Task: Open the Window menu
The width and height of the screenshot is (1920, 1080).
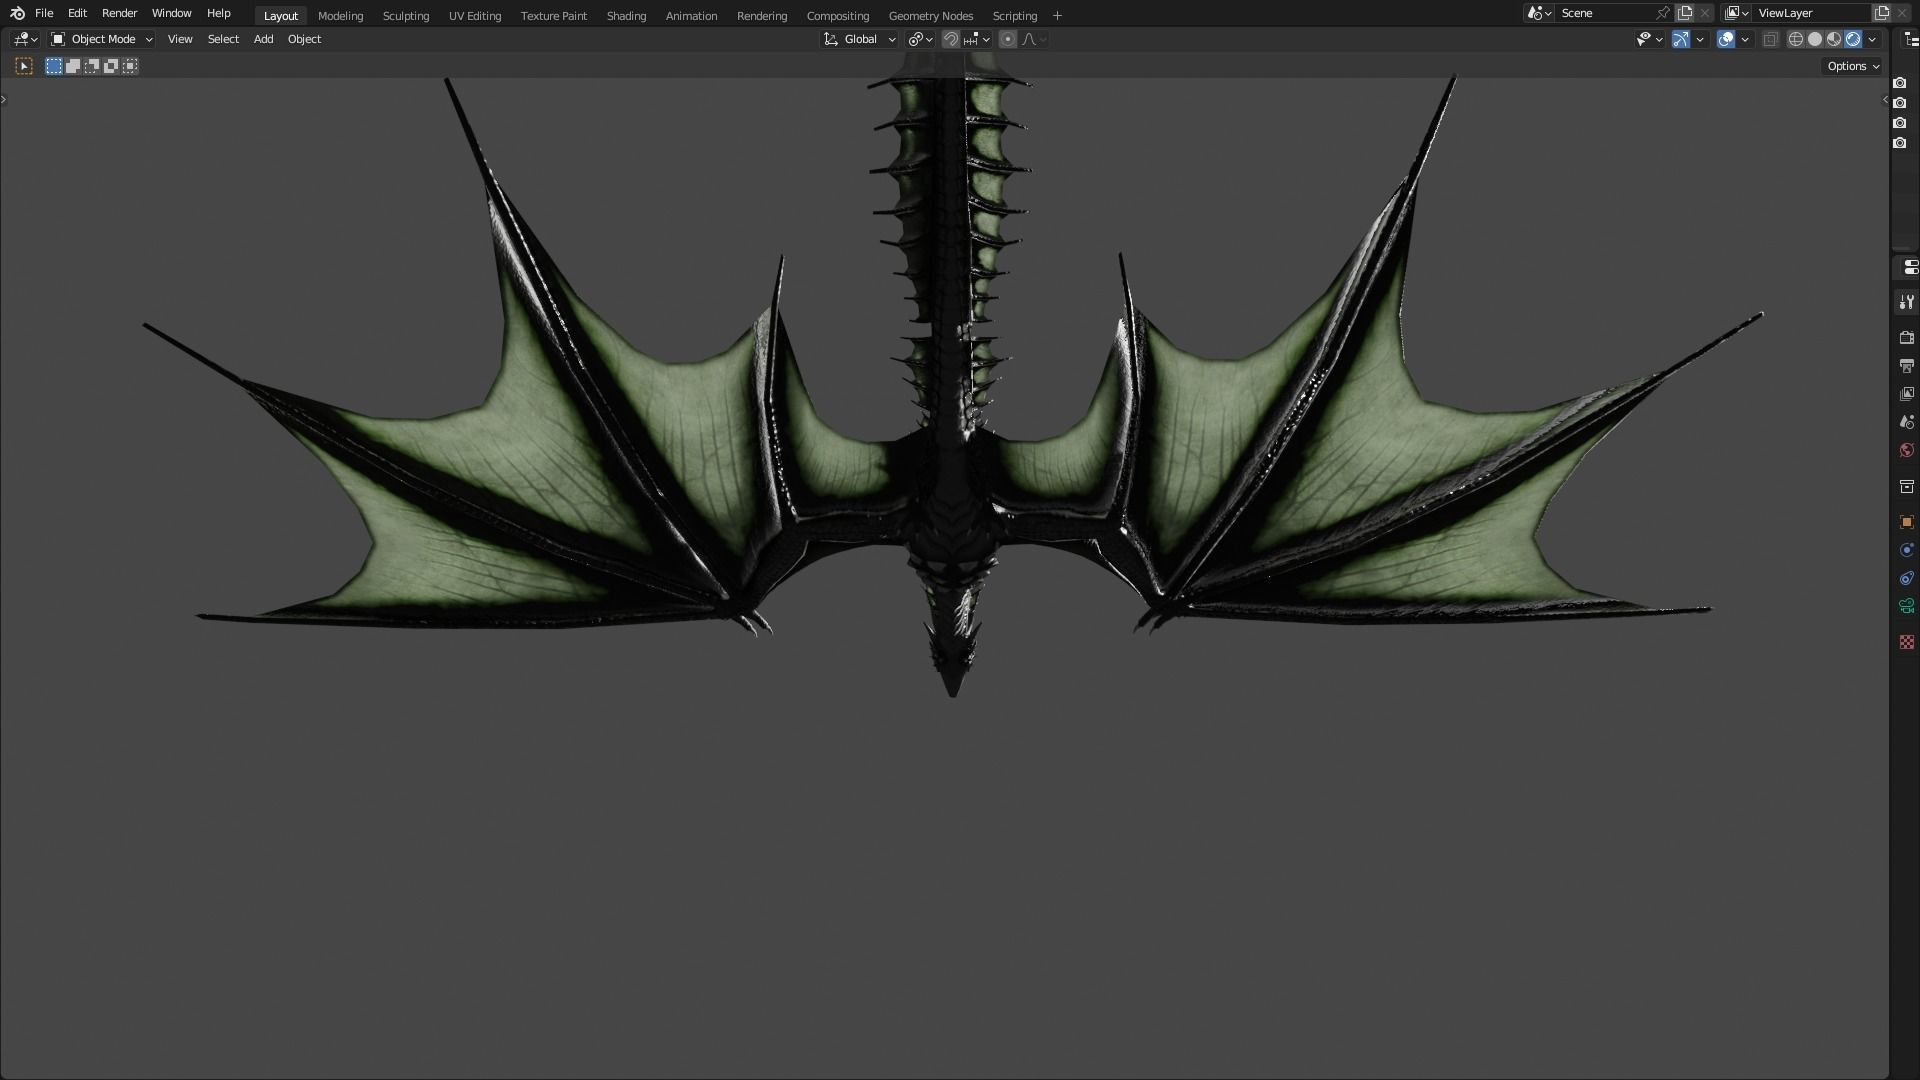Action: click(171, 13)
